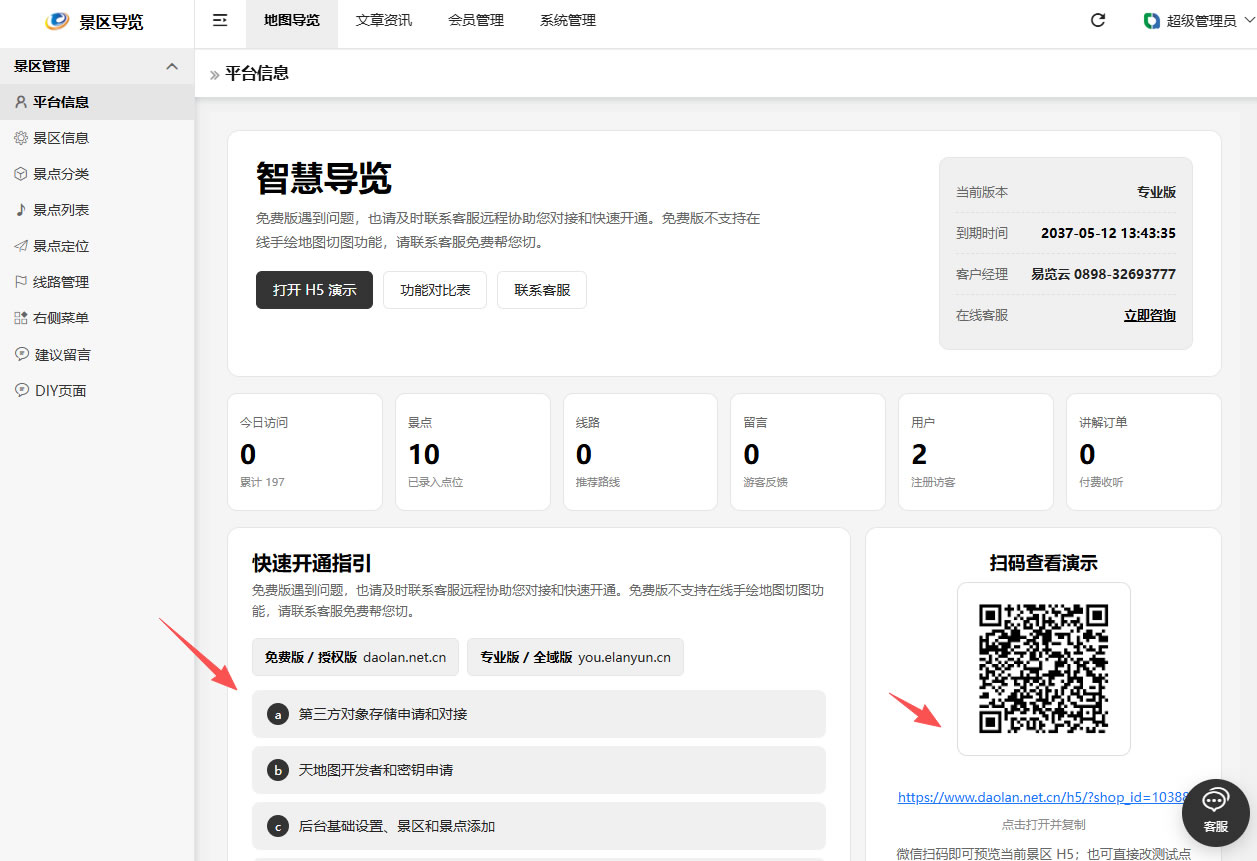Screen dimensions: 1257x861
Task: Click the DIY页面 chat bubble icon
Action: click(22, 390)
